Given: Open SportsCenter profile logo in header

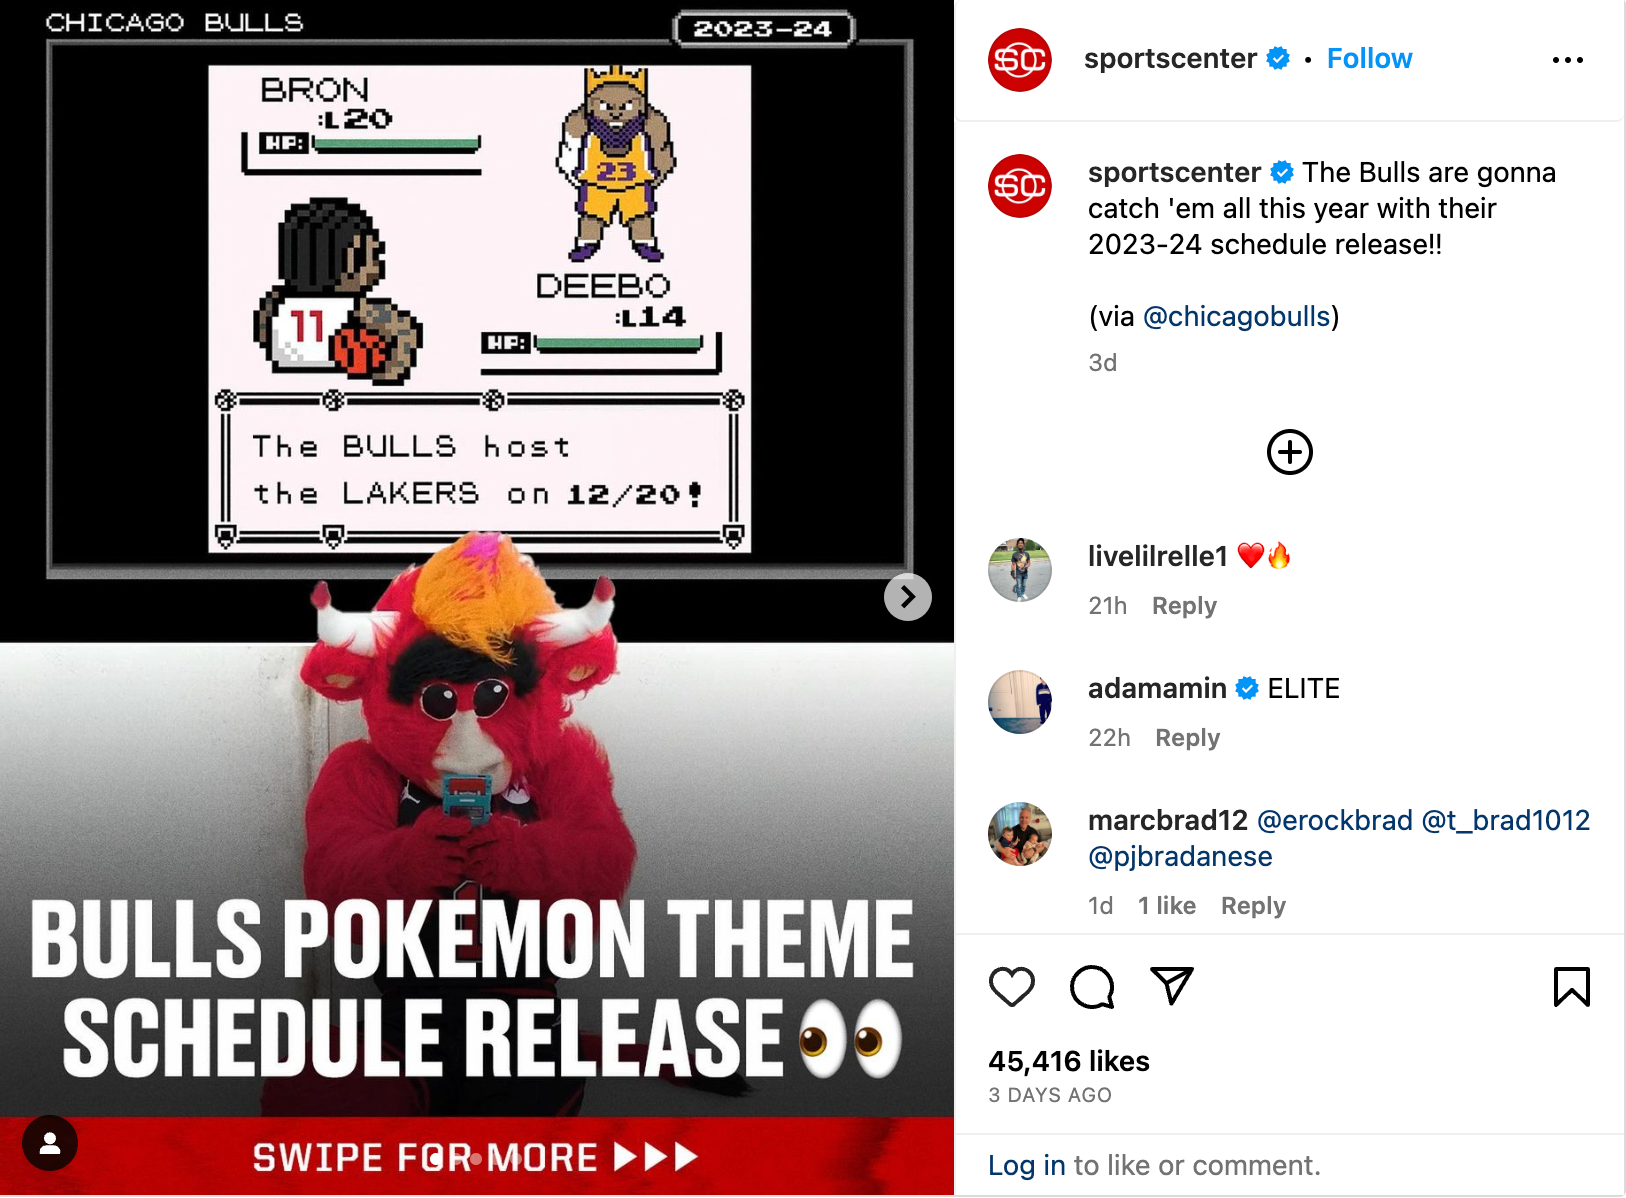Looking at the screenshot, I should point(1019,60).
